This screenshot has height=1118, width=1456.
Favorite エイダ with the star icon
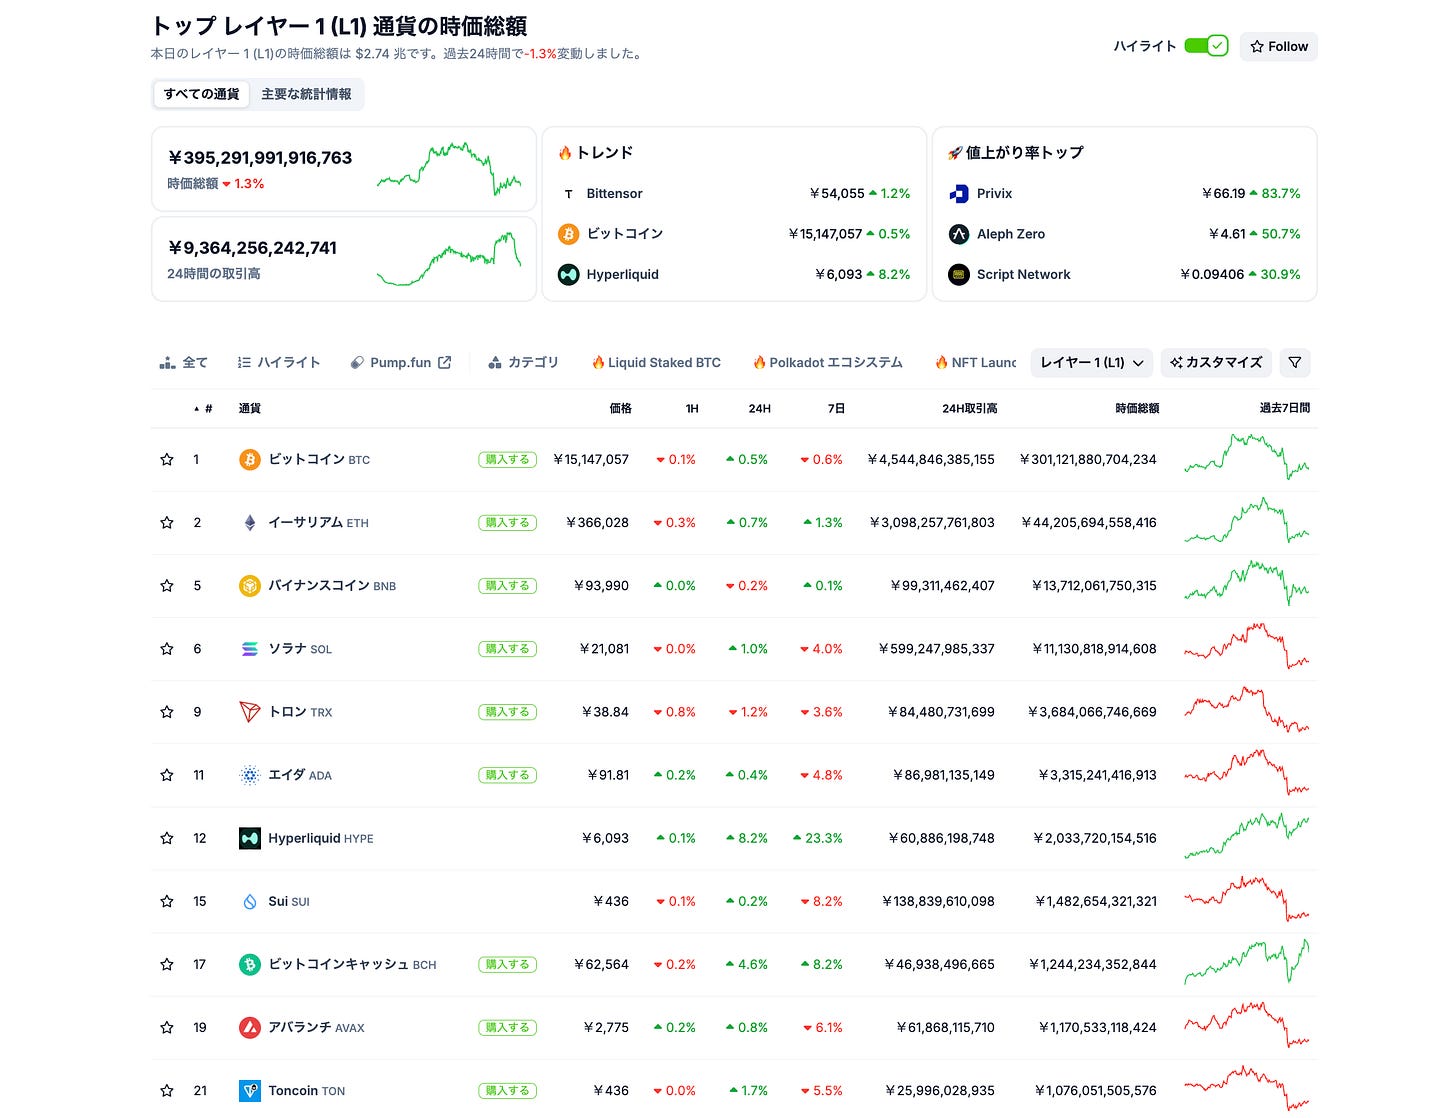tap(167, 774)
